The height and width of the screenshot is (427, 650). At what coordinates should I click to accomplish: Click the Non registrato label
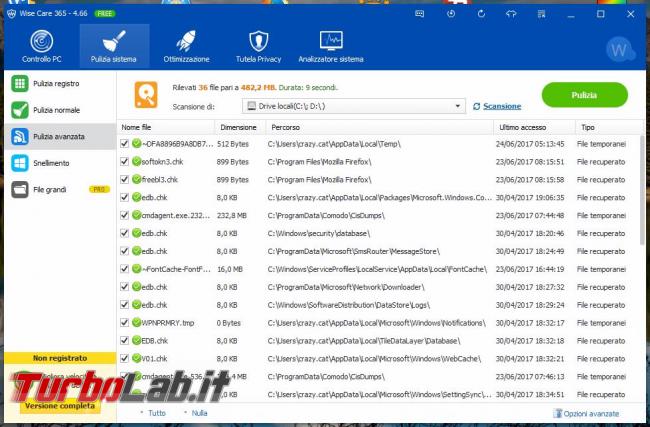pos(60,358)
